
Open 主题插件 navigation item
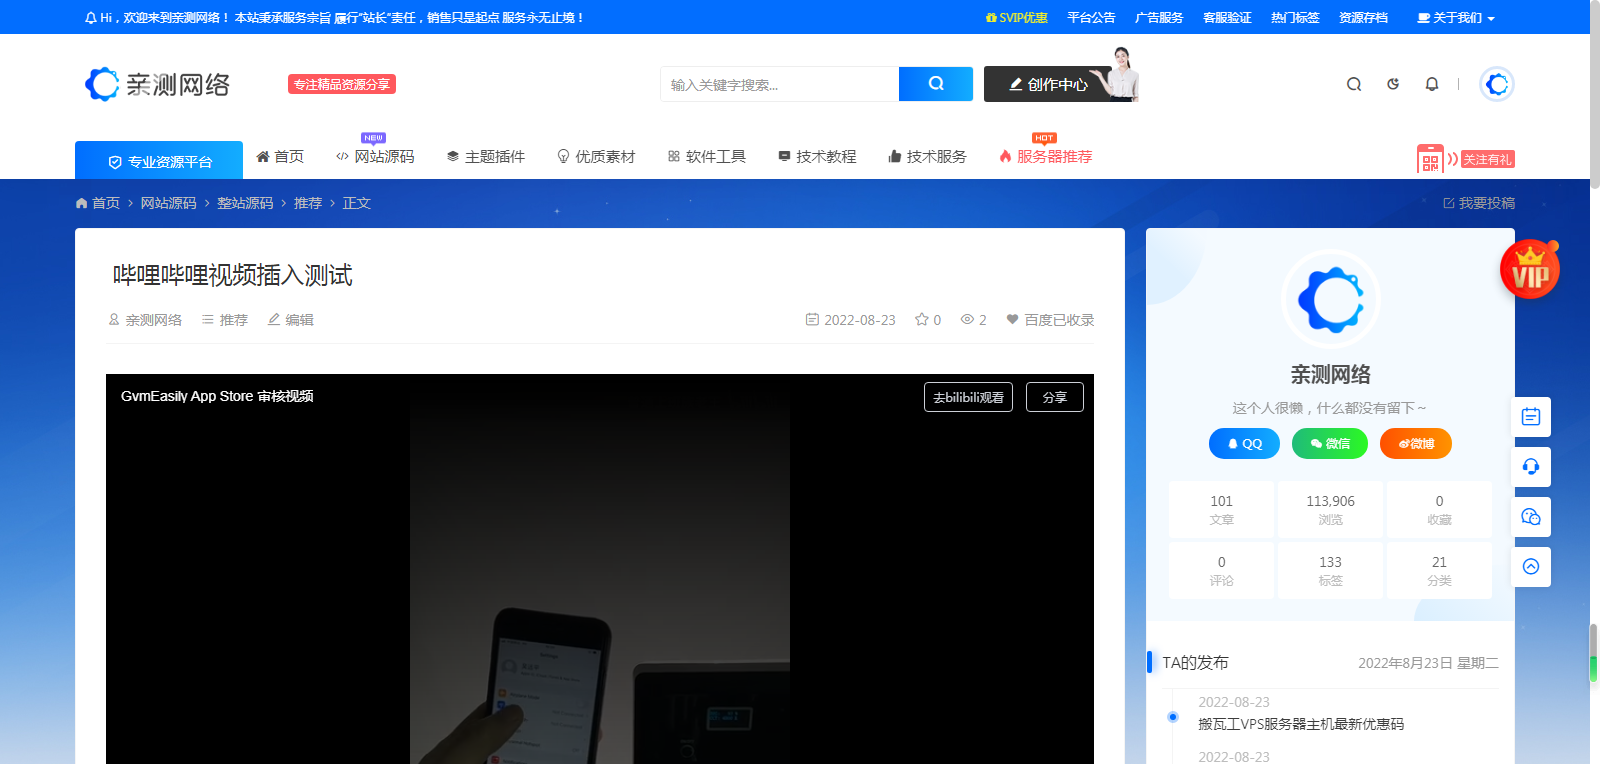(x=485, y=157)
